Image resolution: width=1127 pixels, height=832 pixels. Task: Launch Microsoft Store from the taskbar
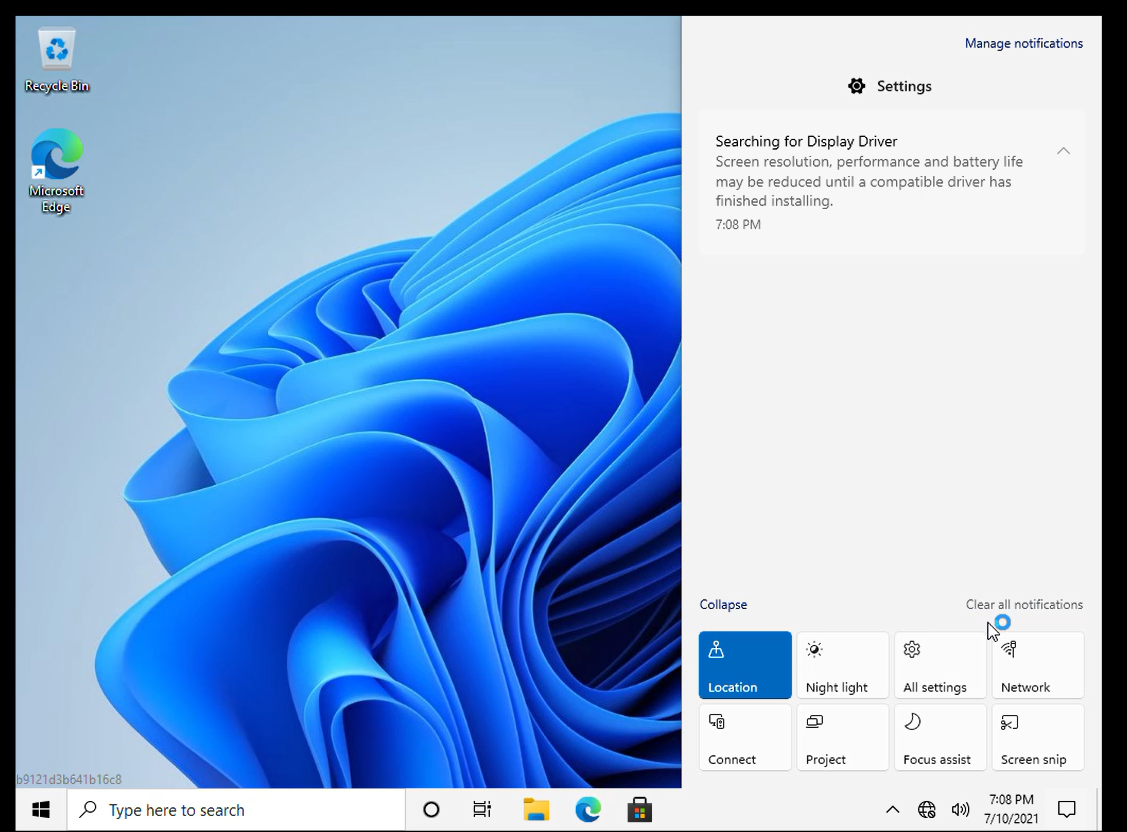(639, 809)
